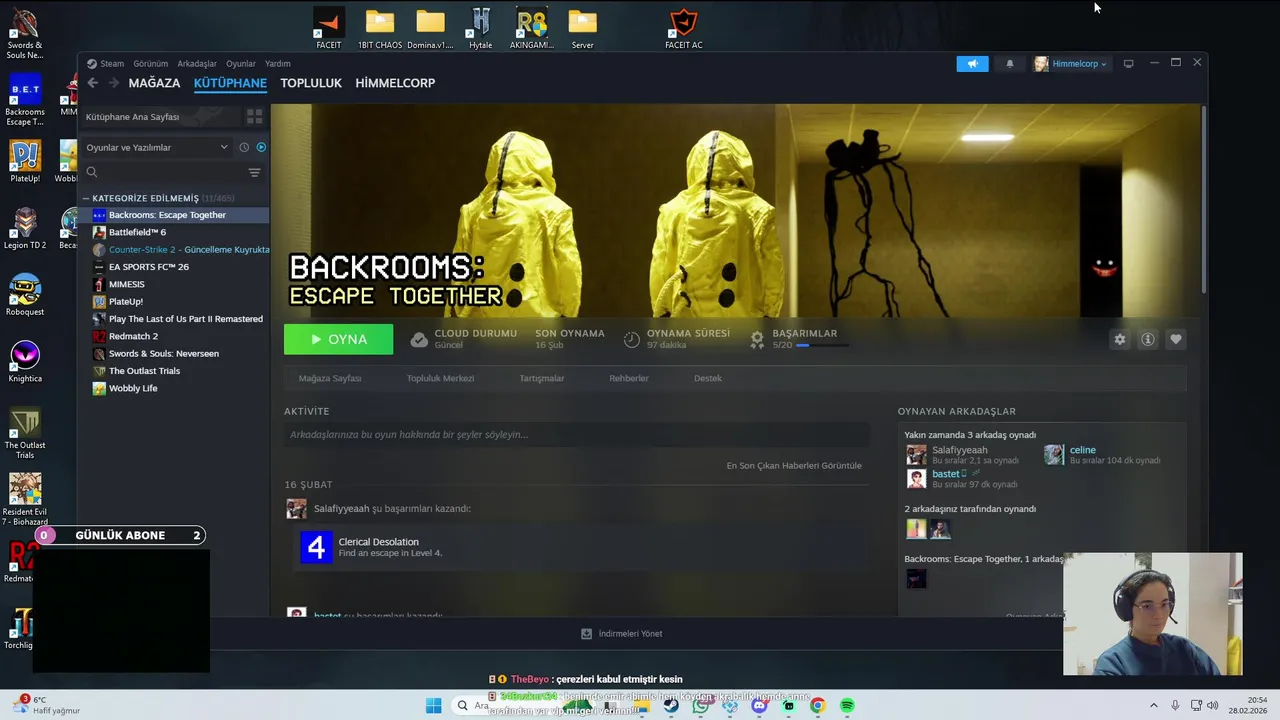Toggle the ready-to-play filter icon

[261, 147]
